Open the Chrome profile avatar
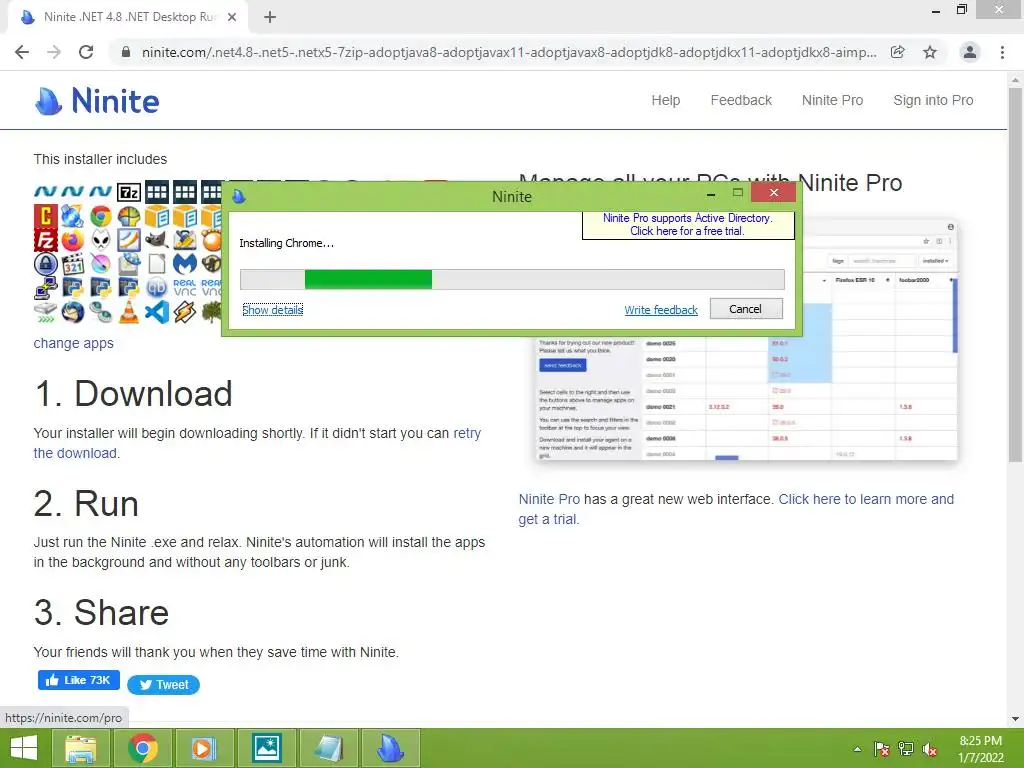This screenshot has height=768, width=1024. pos(970,52)
